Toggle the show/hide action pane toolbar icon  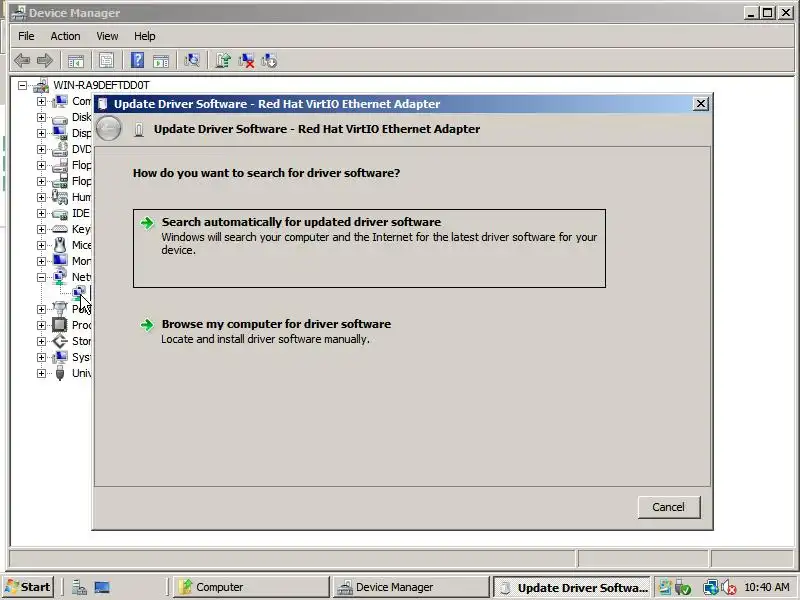click(x=161, y=61)
